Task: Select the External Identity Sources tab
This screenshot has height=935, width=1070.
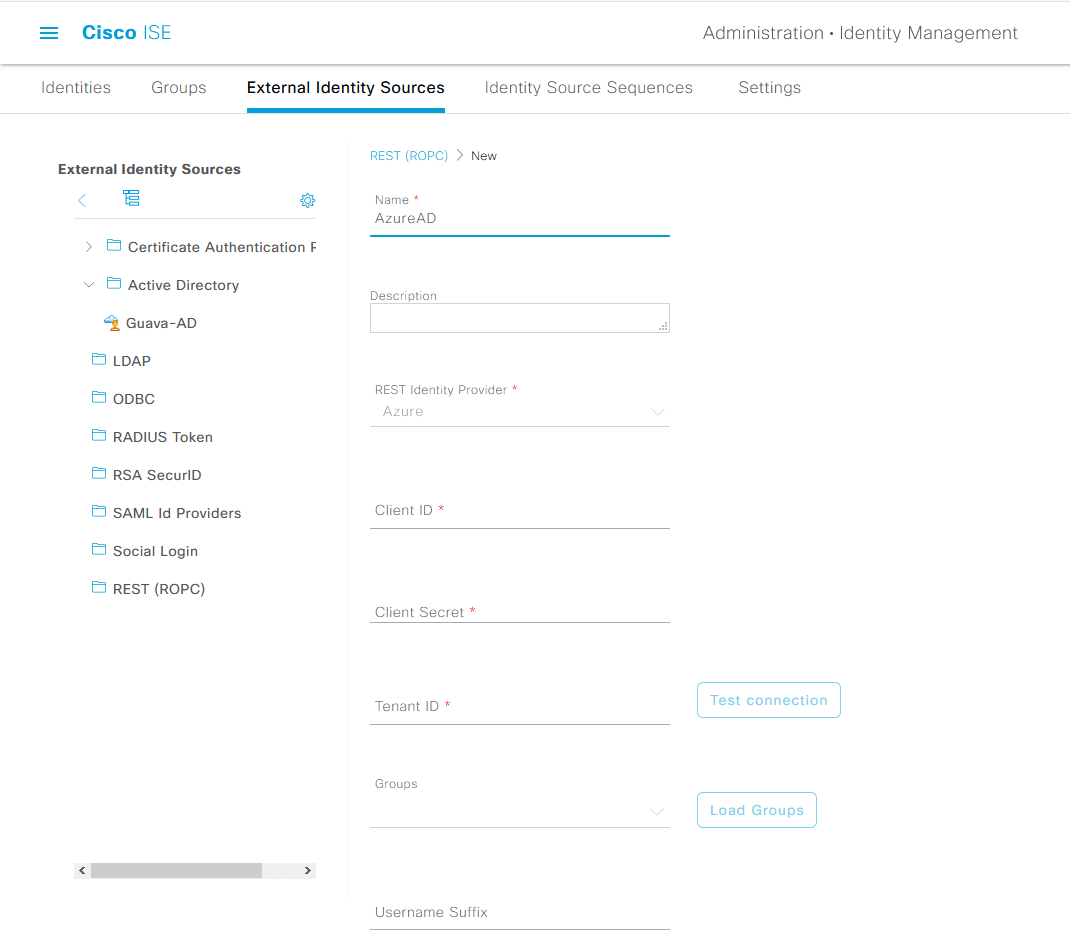Action: 345,87
